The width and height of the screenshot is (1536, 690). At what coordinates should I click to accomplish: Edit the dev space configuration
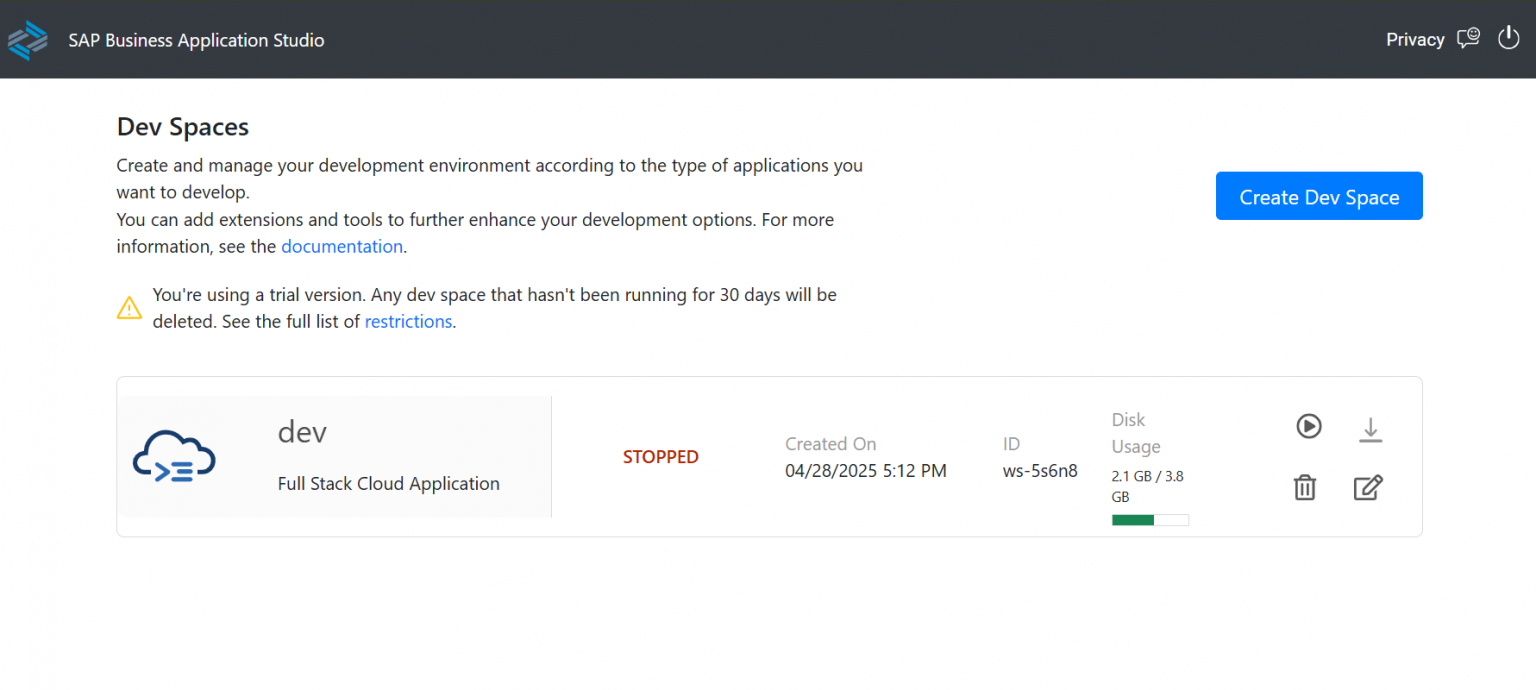click(1368, 487)
